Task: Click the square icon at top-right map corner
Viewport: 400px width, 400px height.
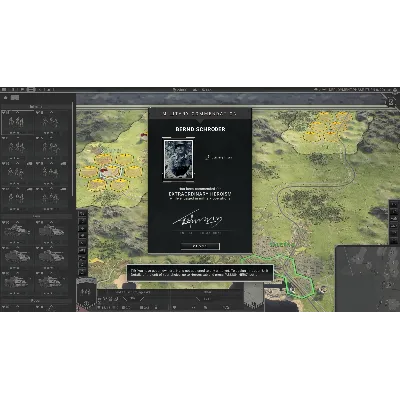Action: (391, 102)
